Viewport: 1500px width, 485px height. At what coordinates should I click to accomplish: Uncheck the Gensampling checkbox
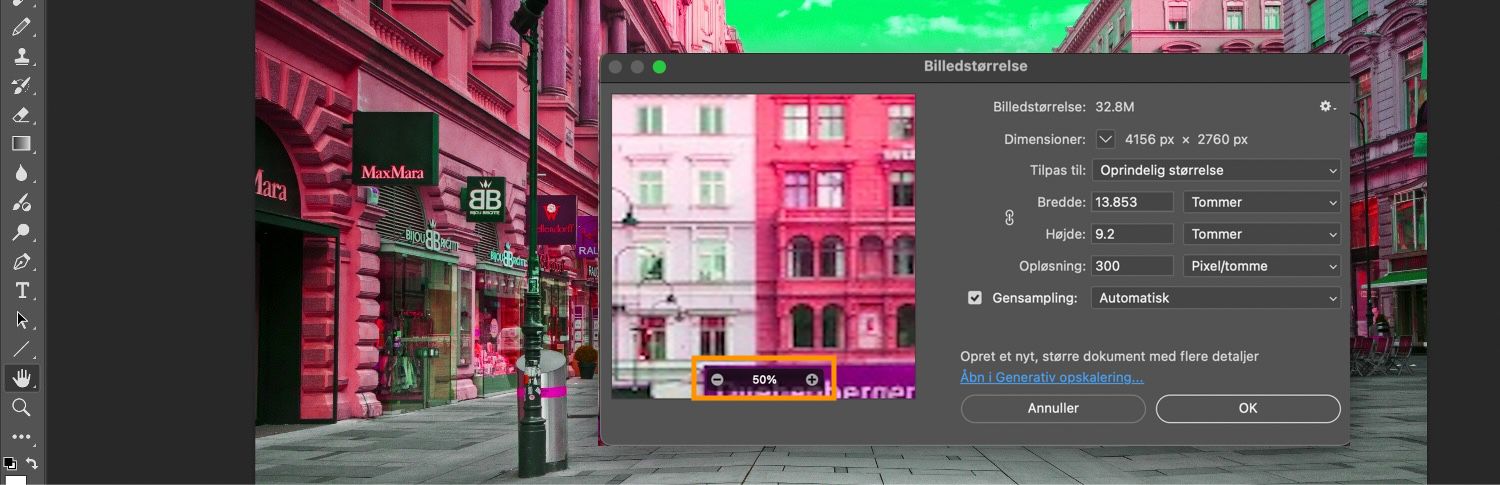coord(975,298)
